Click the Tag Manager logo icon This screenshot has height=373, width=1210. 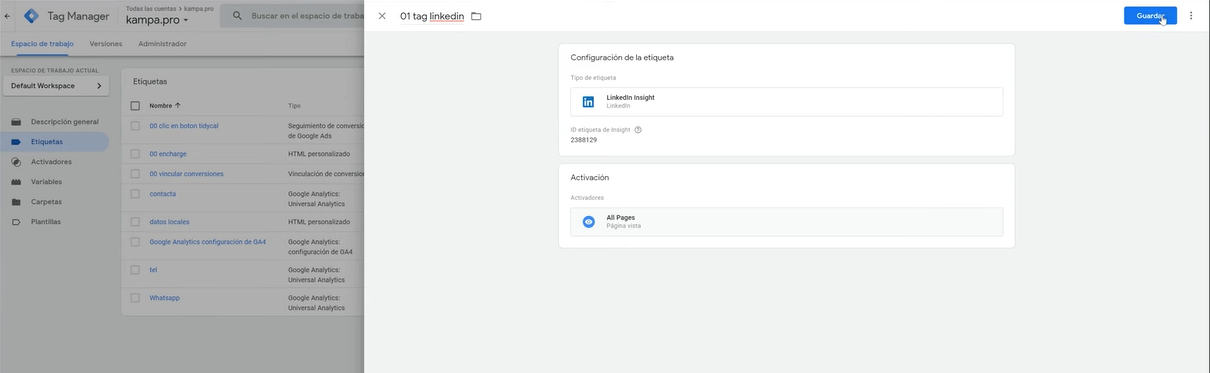point(31,16)
